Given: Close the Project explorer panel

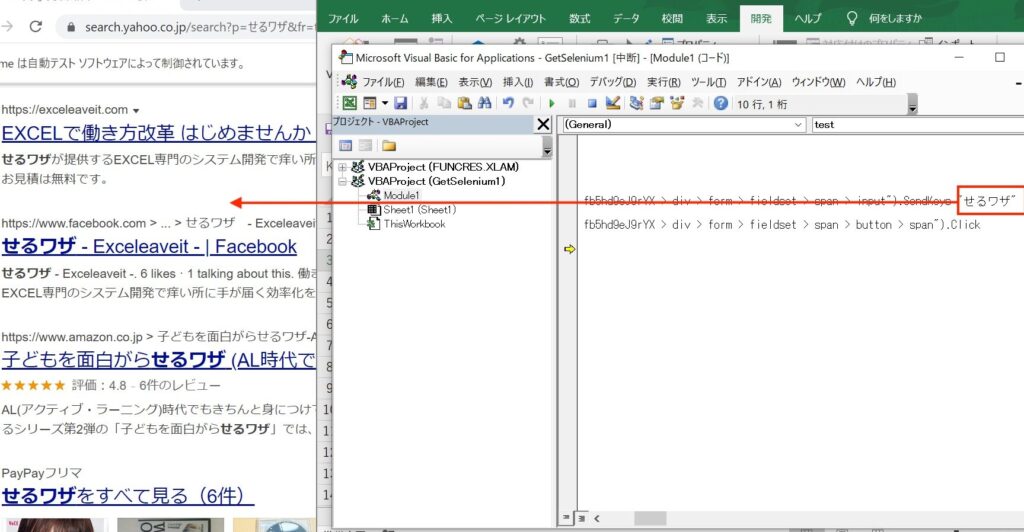Looking at the screenshot, I should (x=543, y=124).
